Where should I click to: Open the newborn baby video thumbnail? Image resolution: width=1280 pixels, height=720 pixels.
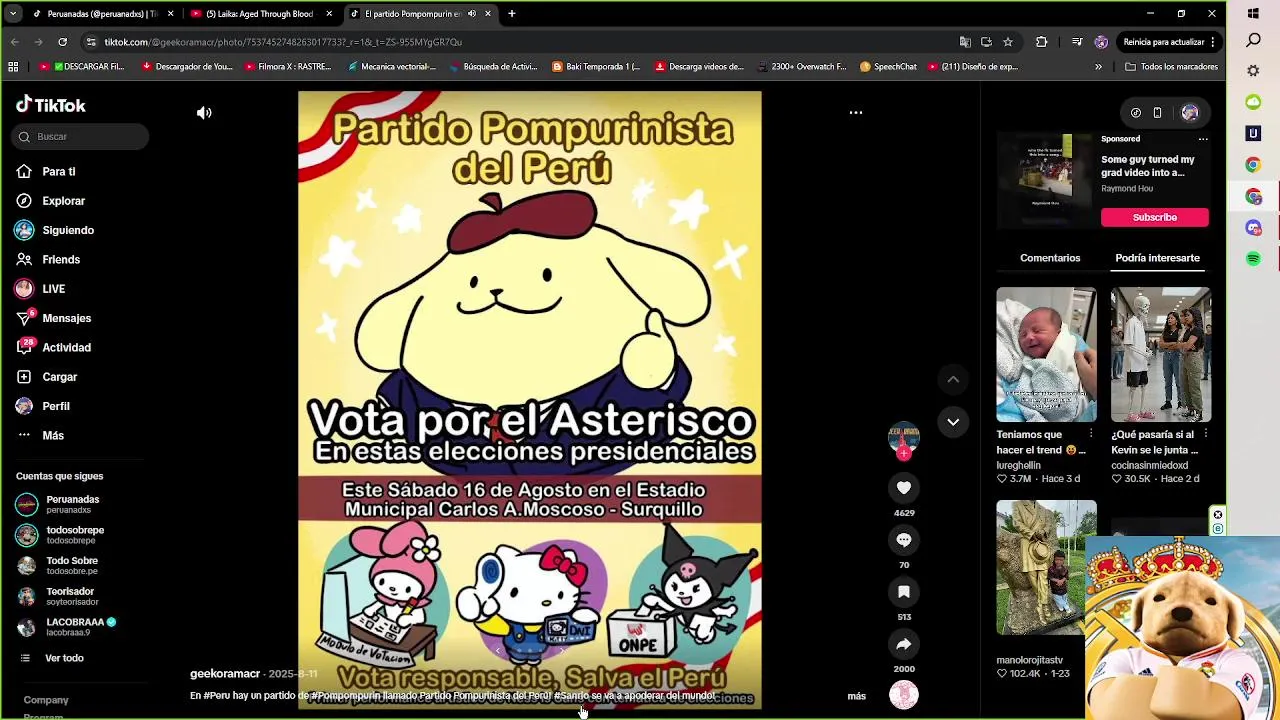click(x=1046, y=355)
